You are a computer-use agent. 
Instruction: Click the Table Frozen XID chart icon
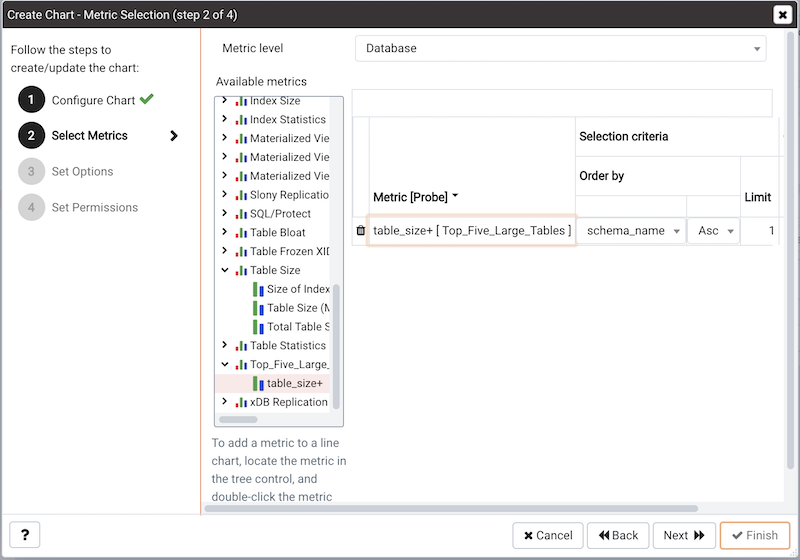click(x=241, y=252)
